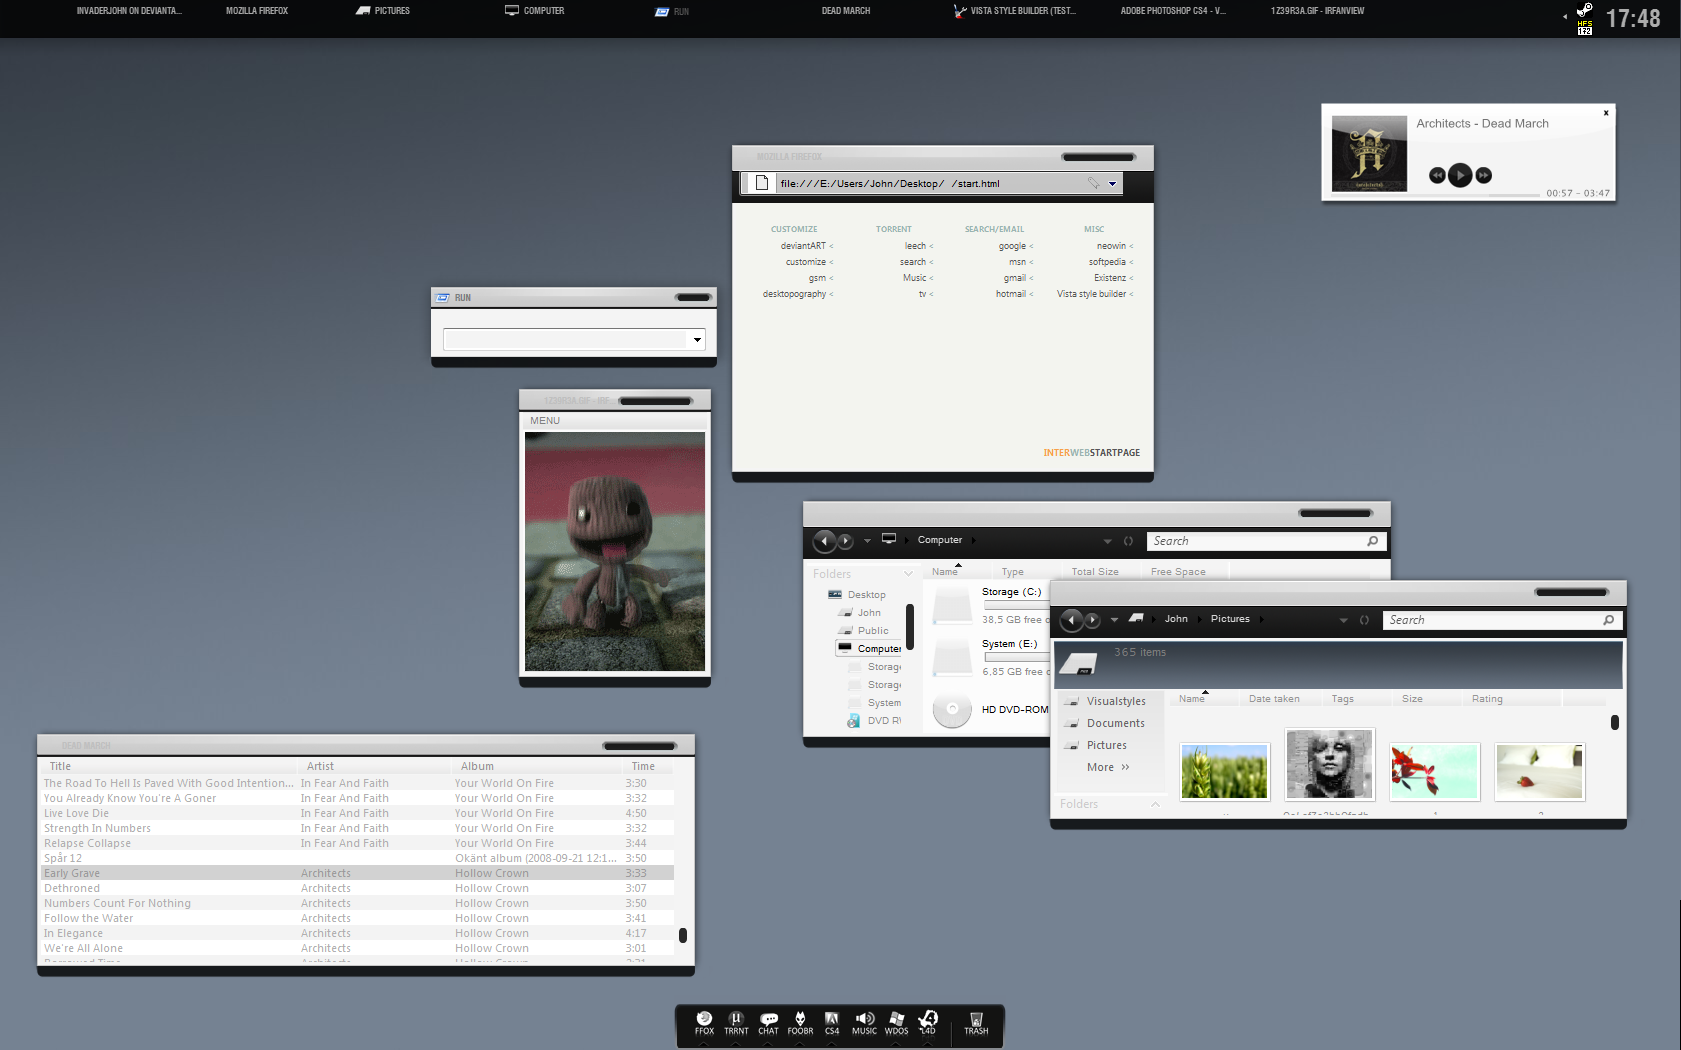Open MENU in the IrfanView window

click(x=545, y=421)
